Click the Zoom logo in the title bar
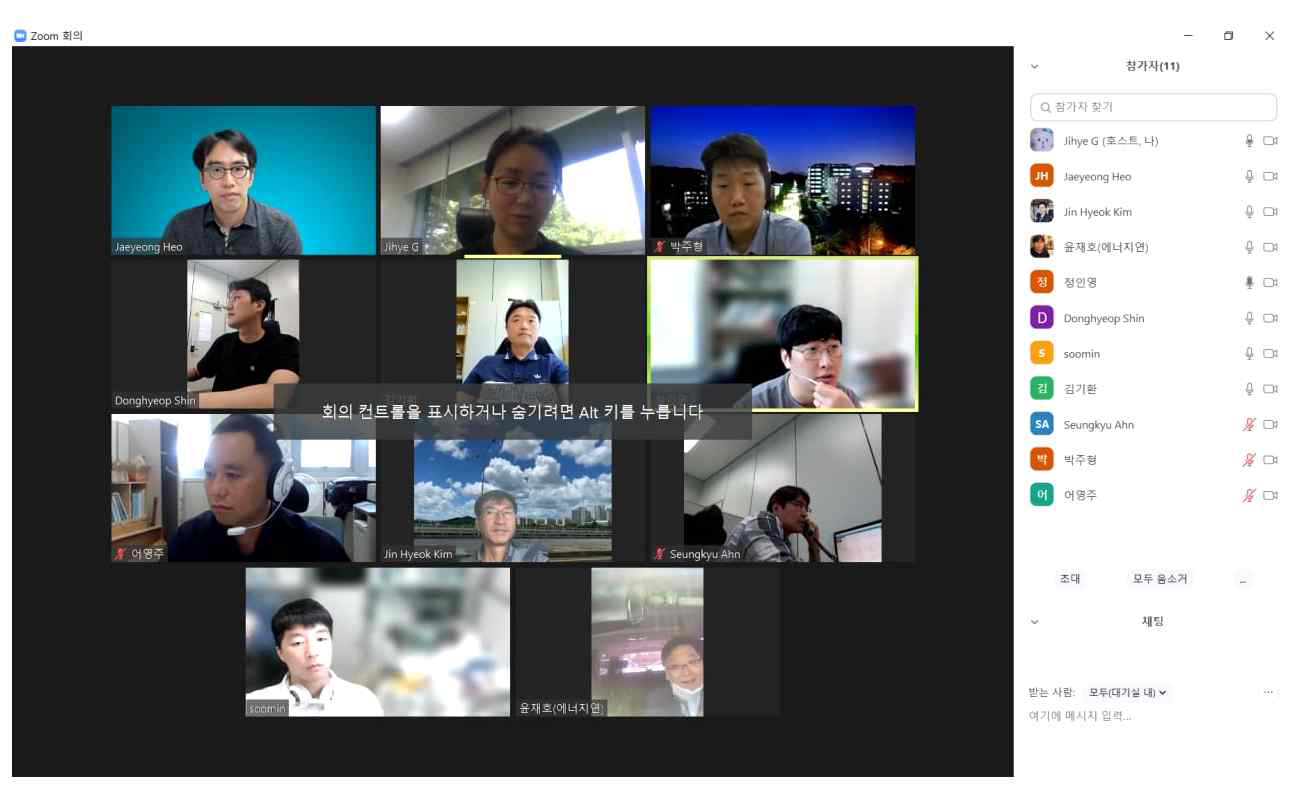This screenshot has width=1304, height=794. [19, 36]
